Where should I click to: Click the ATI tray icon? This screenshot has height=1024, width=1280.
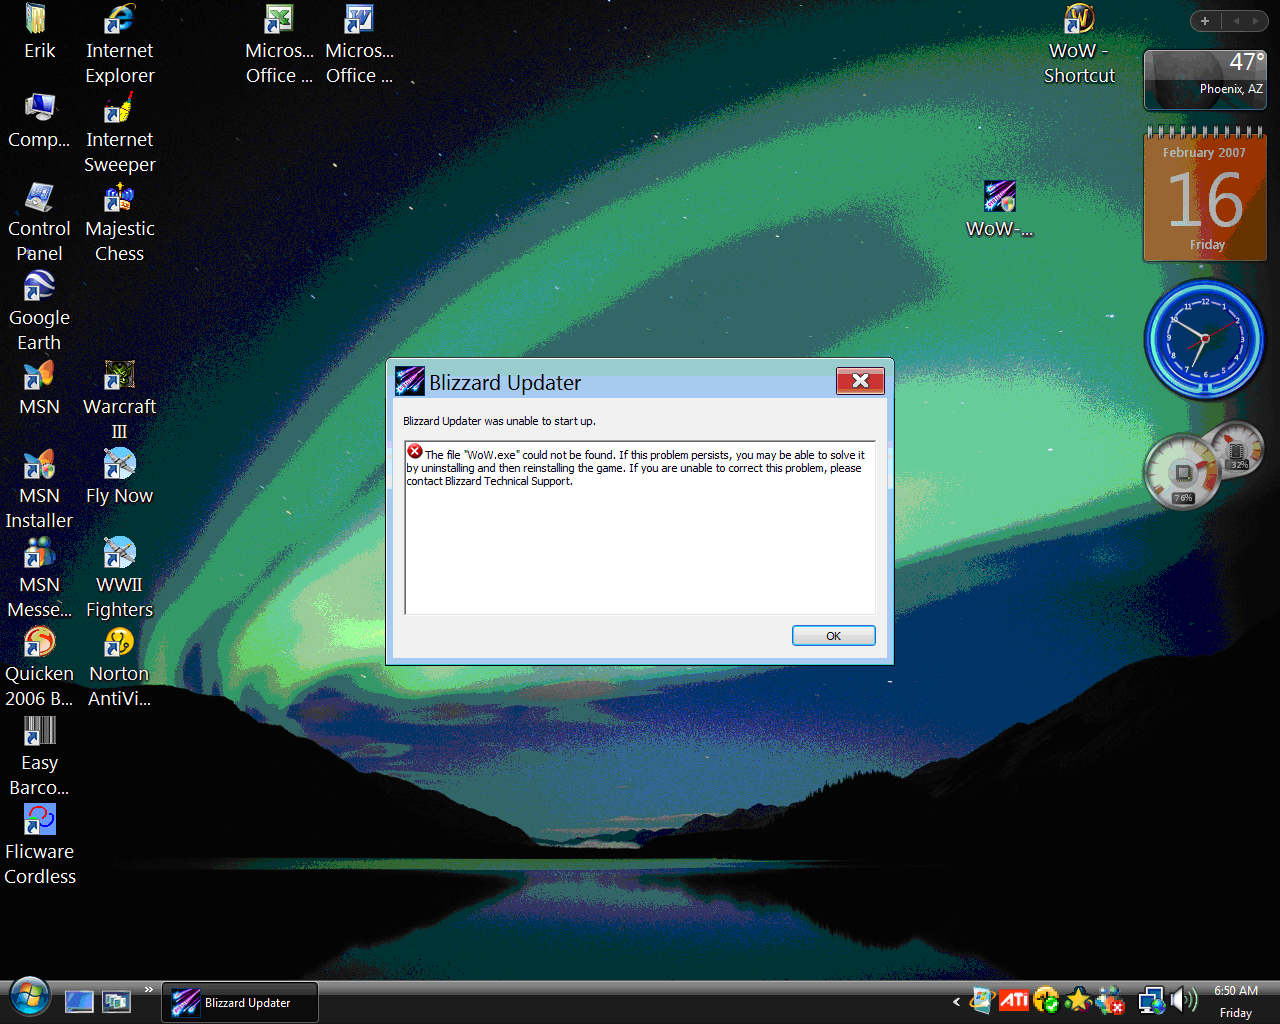(x=1014, y=1000)
